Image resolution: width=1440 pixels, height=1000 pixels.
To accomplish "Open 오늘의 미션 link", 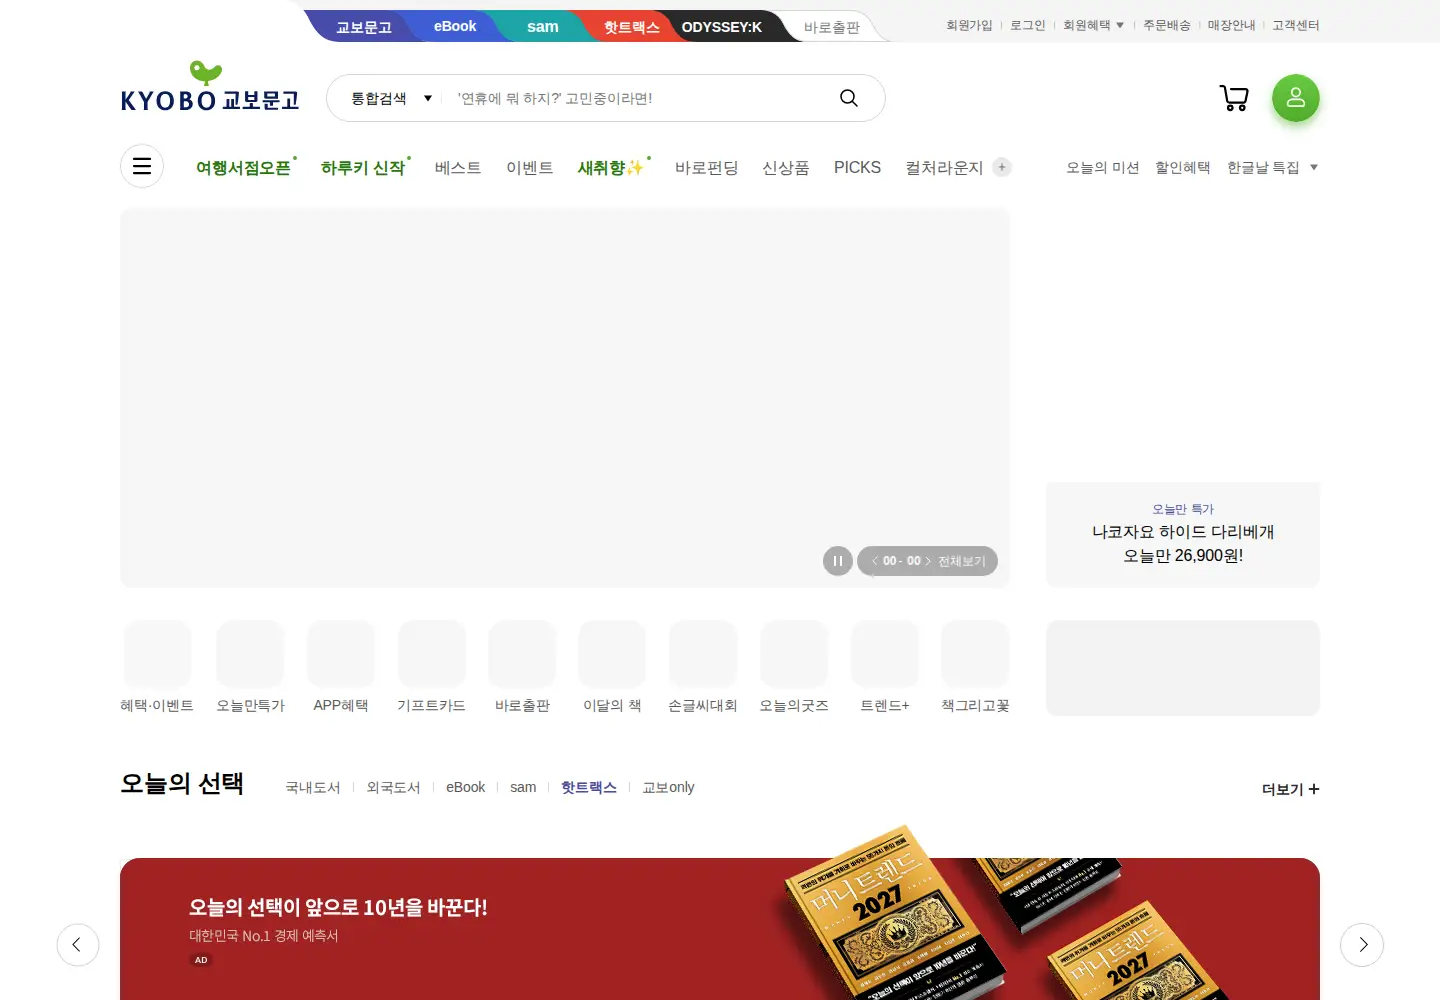I will [1102, 167].
